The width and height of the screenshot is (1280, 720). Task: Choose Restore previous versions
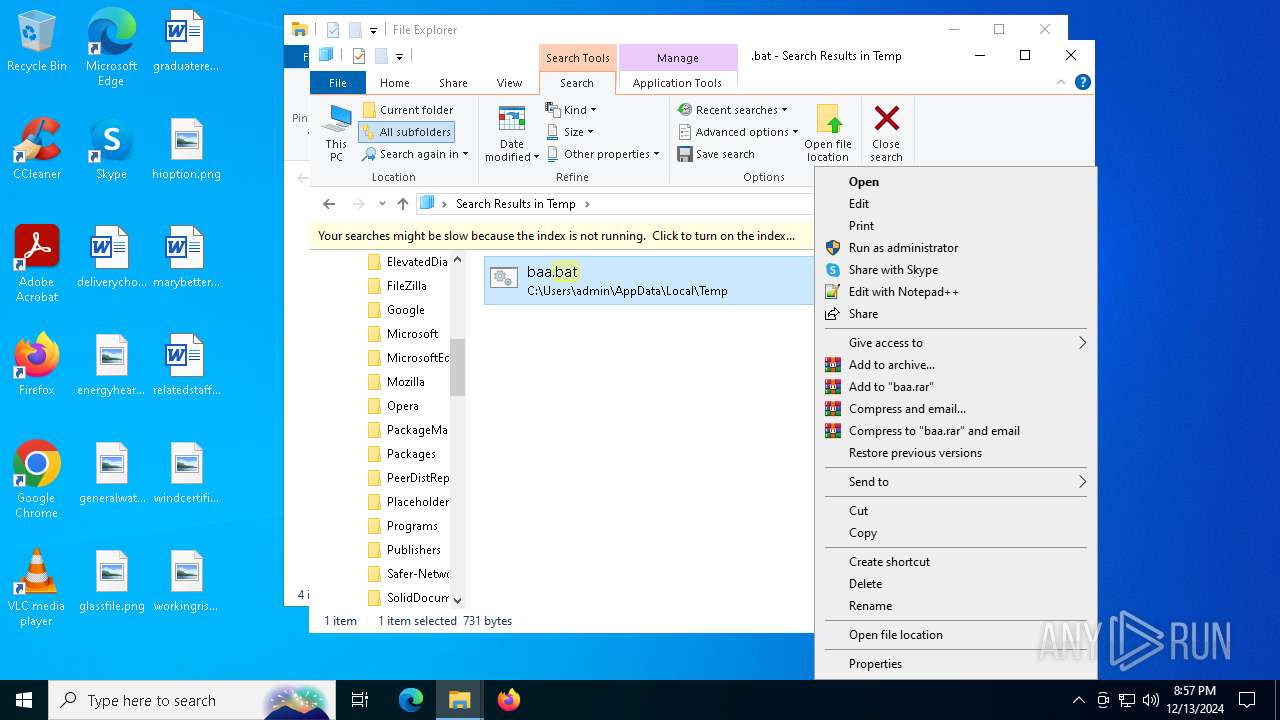click(x=955, y=453)
